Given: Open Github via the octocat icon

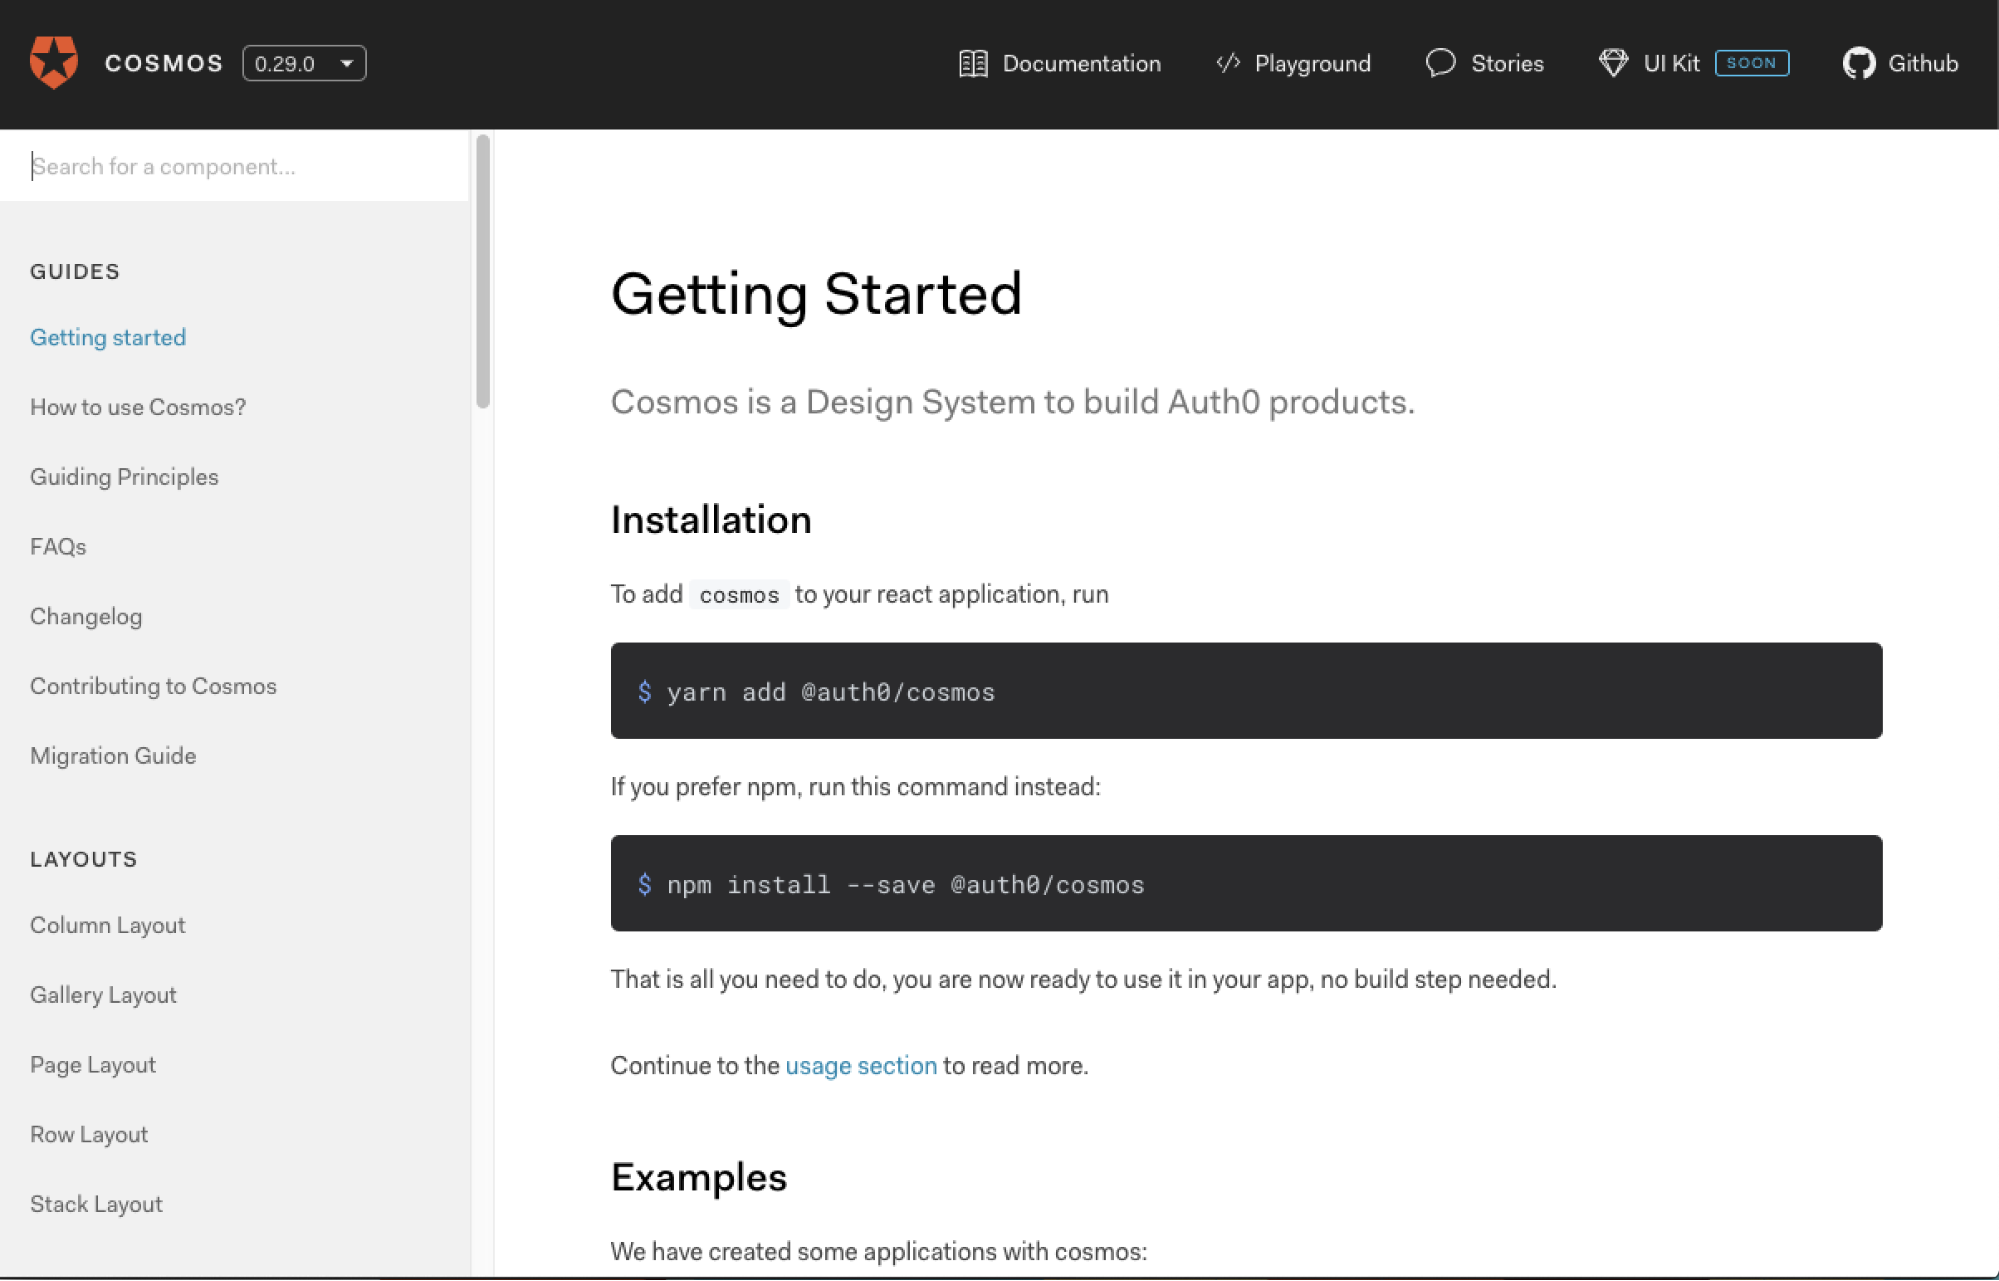Looking at the screenshot, I should (1859, 63).
